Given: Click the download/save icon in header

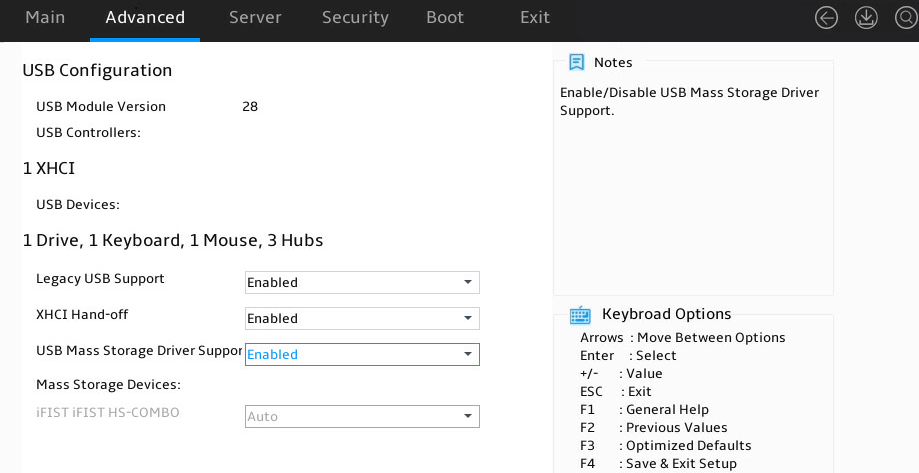Looking at the screenshot, I should coord(866,18).
